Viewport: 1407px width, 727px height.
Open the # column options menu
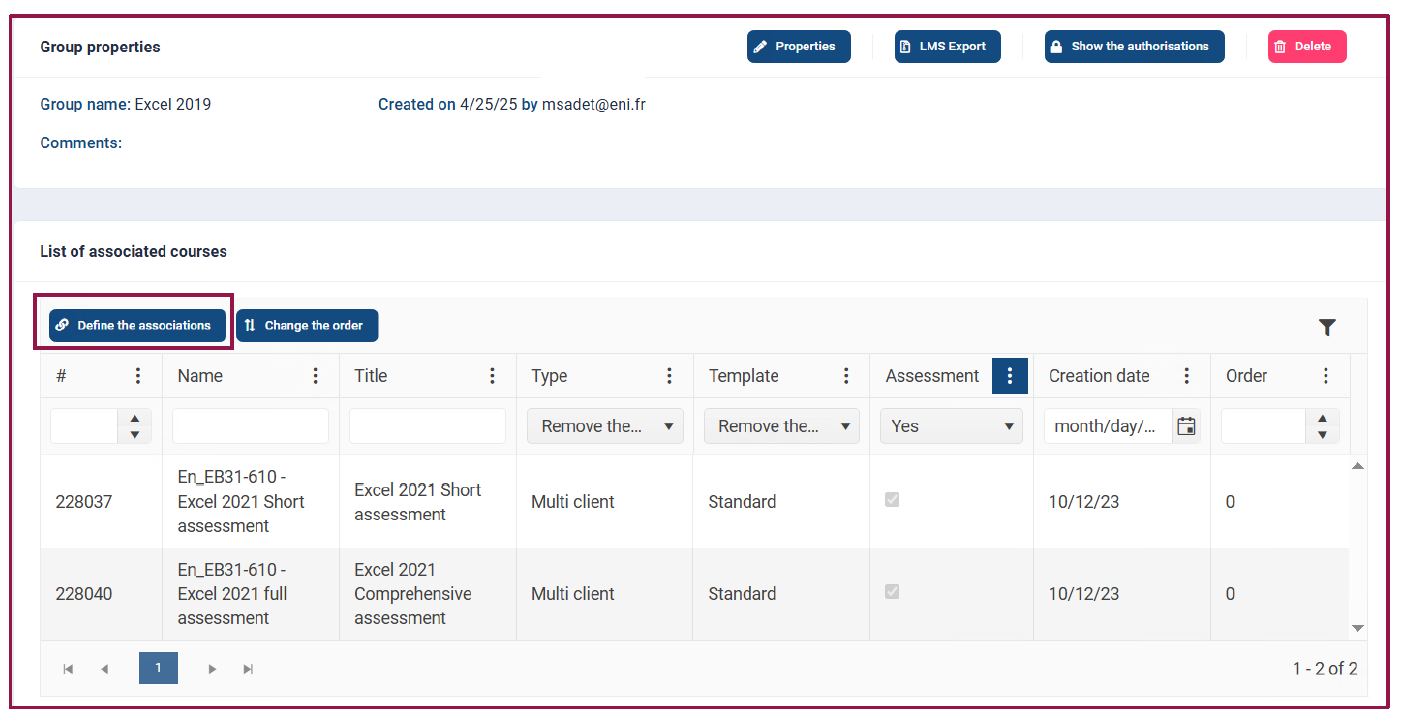(x=138, y=376)
